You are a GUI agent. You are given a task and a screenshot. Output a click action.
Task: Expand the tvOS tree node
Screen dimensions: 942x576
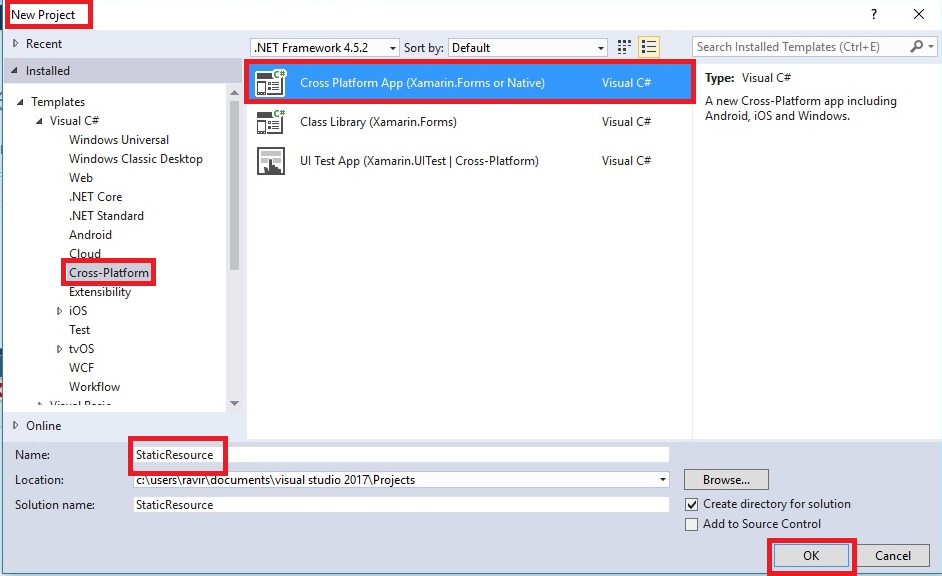pos(59,349)
